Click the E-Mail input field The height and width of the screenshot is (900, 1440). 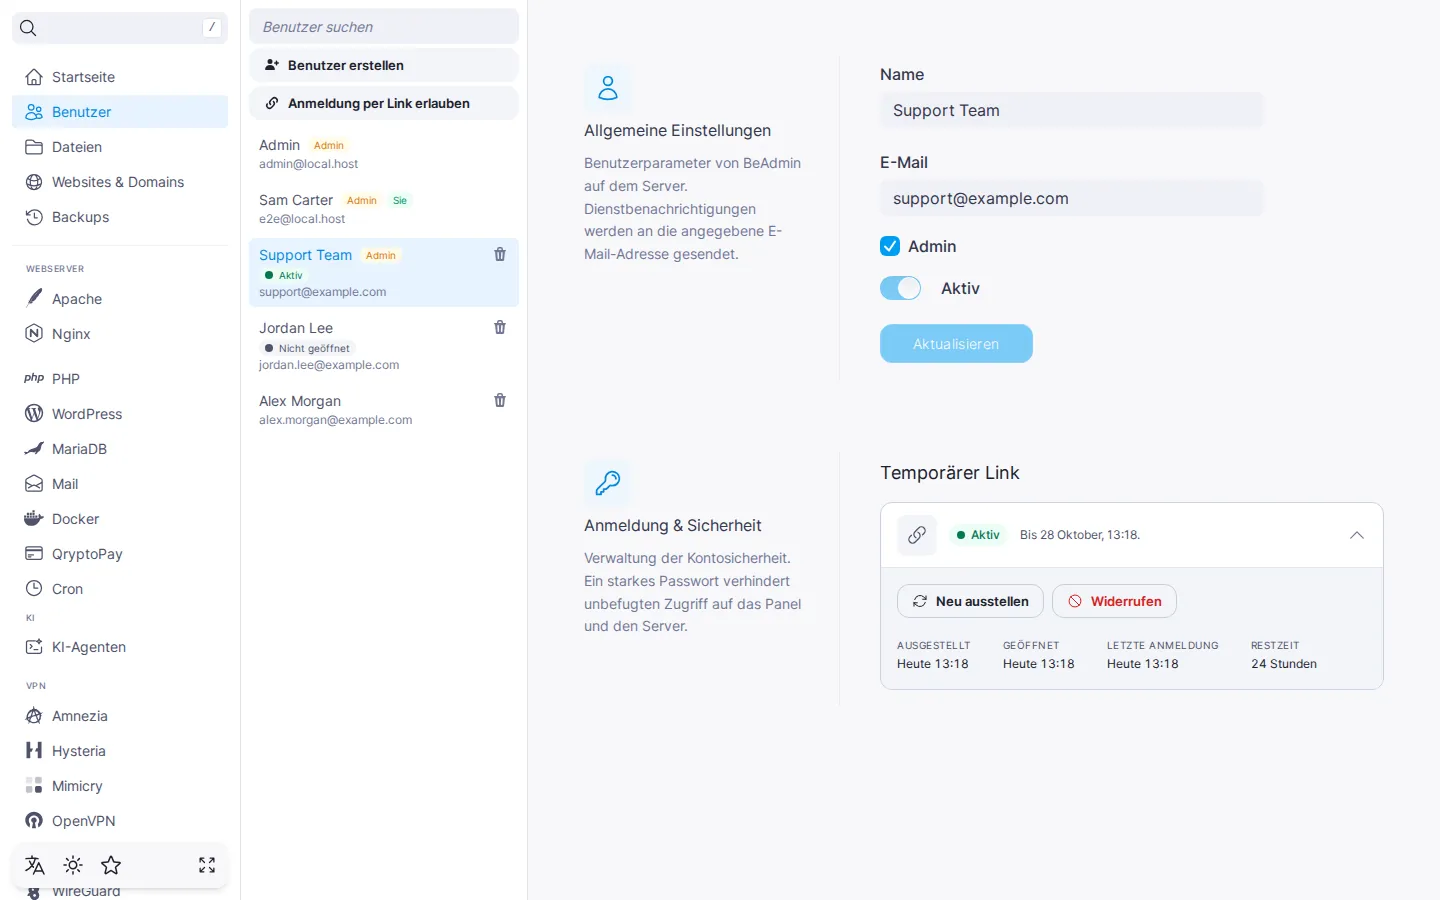click(1072, 198)
